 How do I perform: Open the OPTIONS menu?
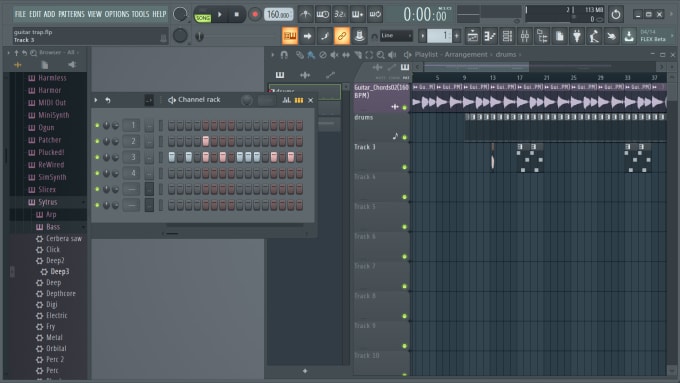[117, 14]
